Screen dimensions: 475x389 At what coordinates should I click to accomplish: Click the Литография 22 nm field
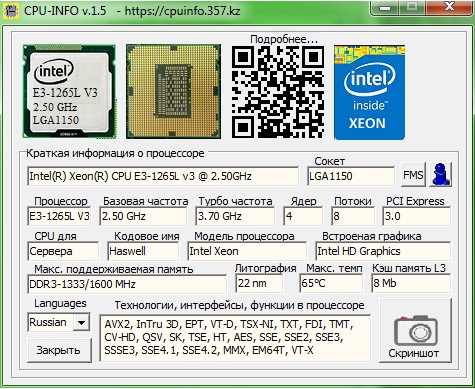[x=259, y=283]
